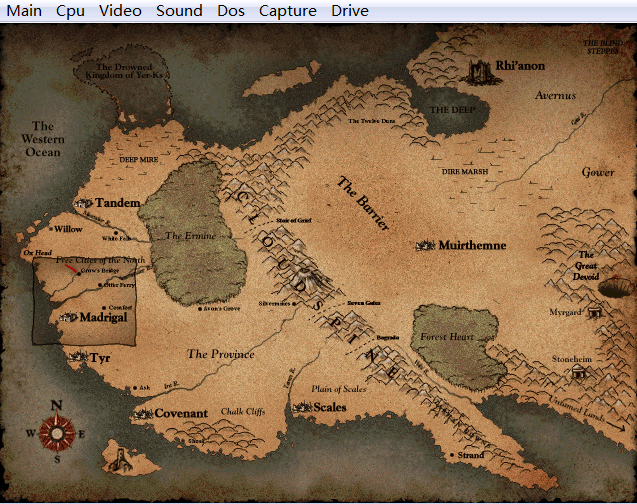
Task: Click the Great Devoid crater
Action: pos(616,289)
